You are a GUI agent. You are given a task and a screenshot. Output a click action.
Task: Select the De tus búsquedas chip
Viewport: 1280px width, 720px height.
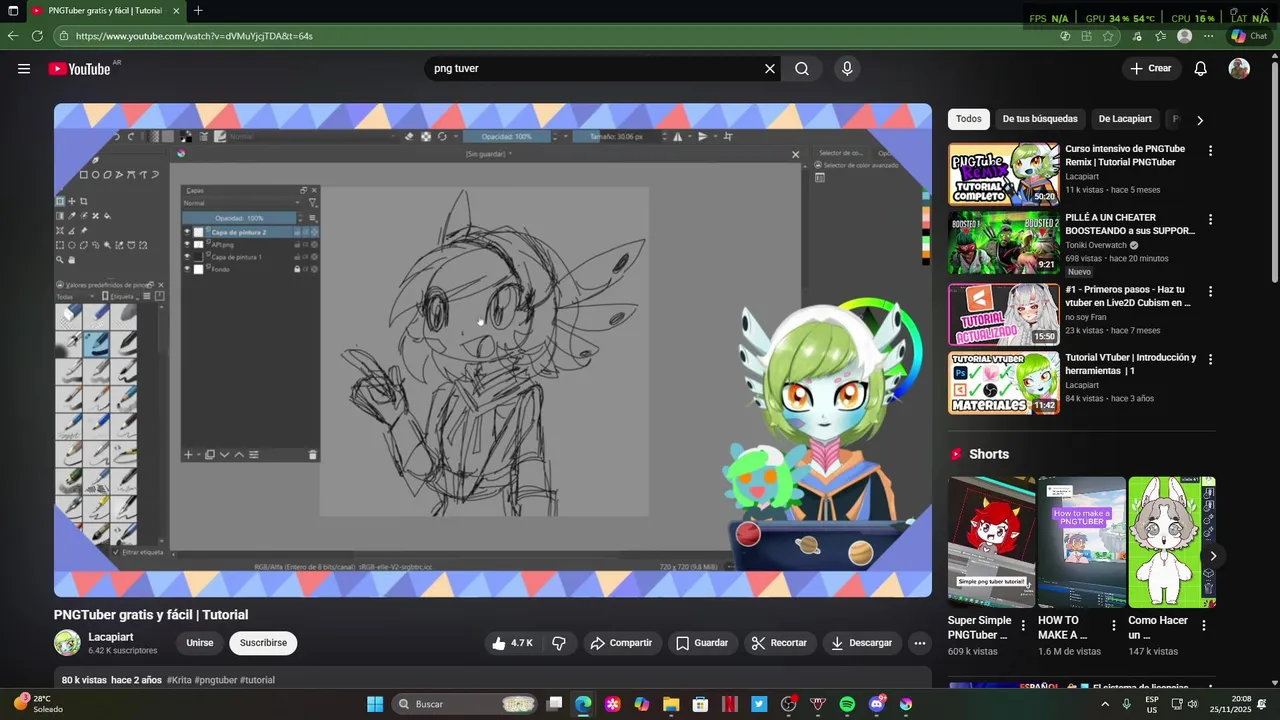[x=1040, y=119]
